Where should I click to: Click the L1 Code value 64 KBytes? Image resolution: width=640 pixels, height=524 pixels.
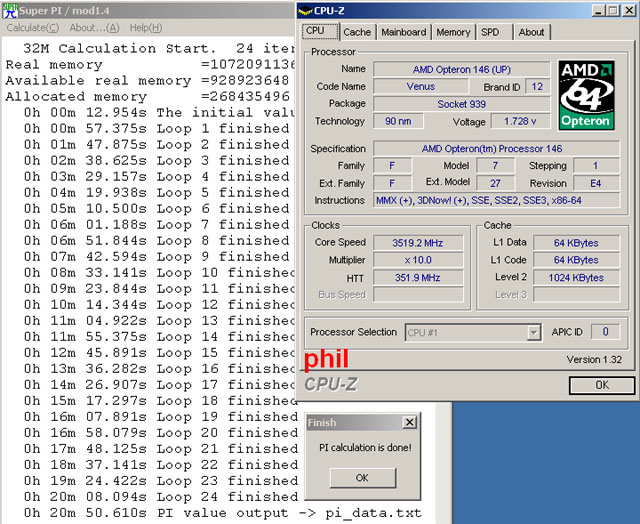click(576, 260)
